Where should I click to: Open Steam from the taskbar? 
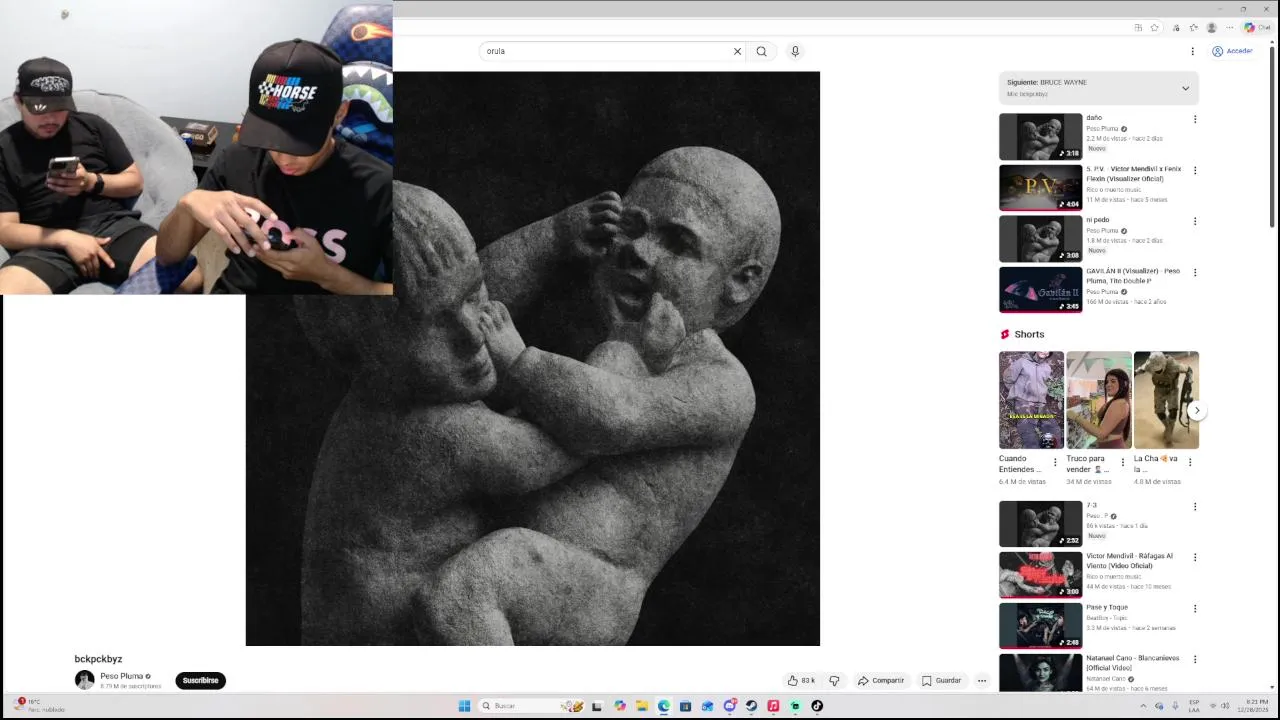[x=751, y=706]
